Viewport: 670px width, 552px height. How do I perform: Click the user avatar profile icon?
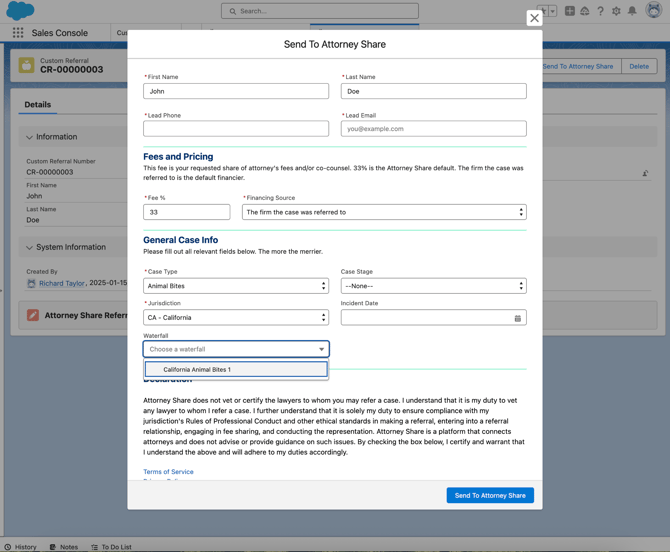click(x=653, y=11)
